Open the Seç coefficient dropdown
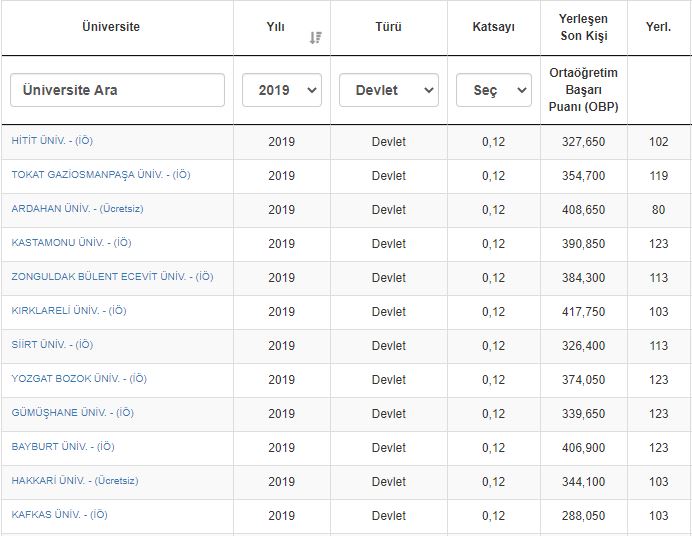692x536 pixels. pyautogui.click(x=493, y=90)
